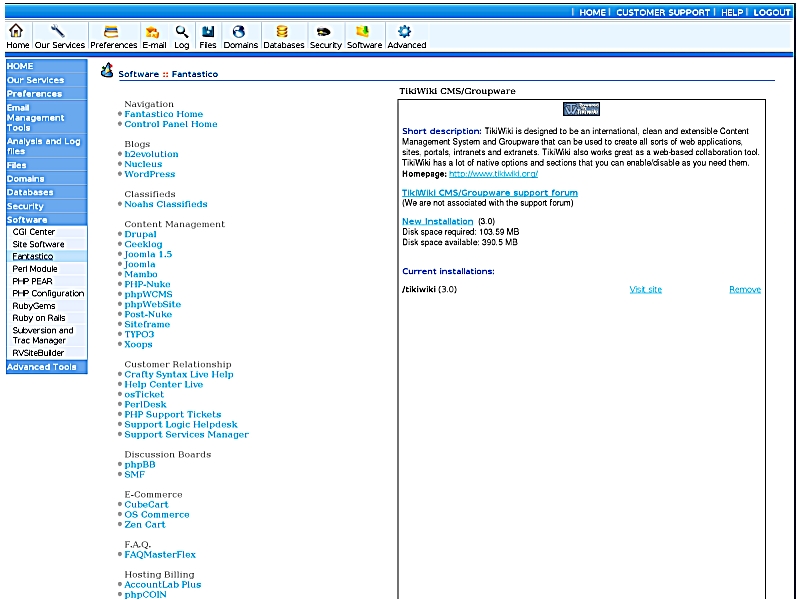Remove the /tikiwiki installation
The width and height of the screenshot is (800, 600).
click(x=745, y=290)
